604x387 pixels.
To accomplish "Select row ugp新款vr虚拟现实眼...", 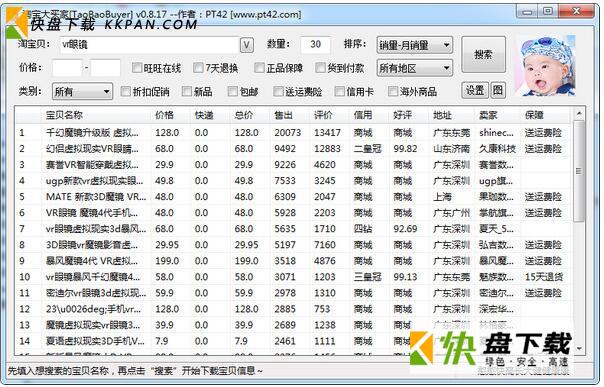I will 293,181.
